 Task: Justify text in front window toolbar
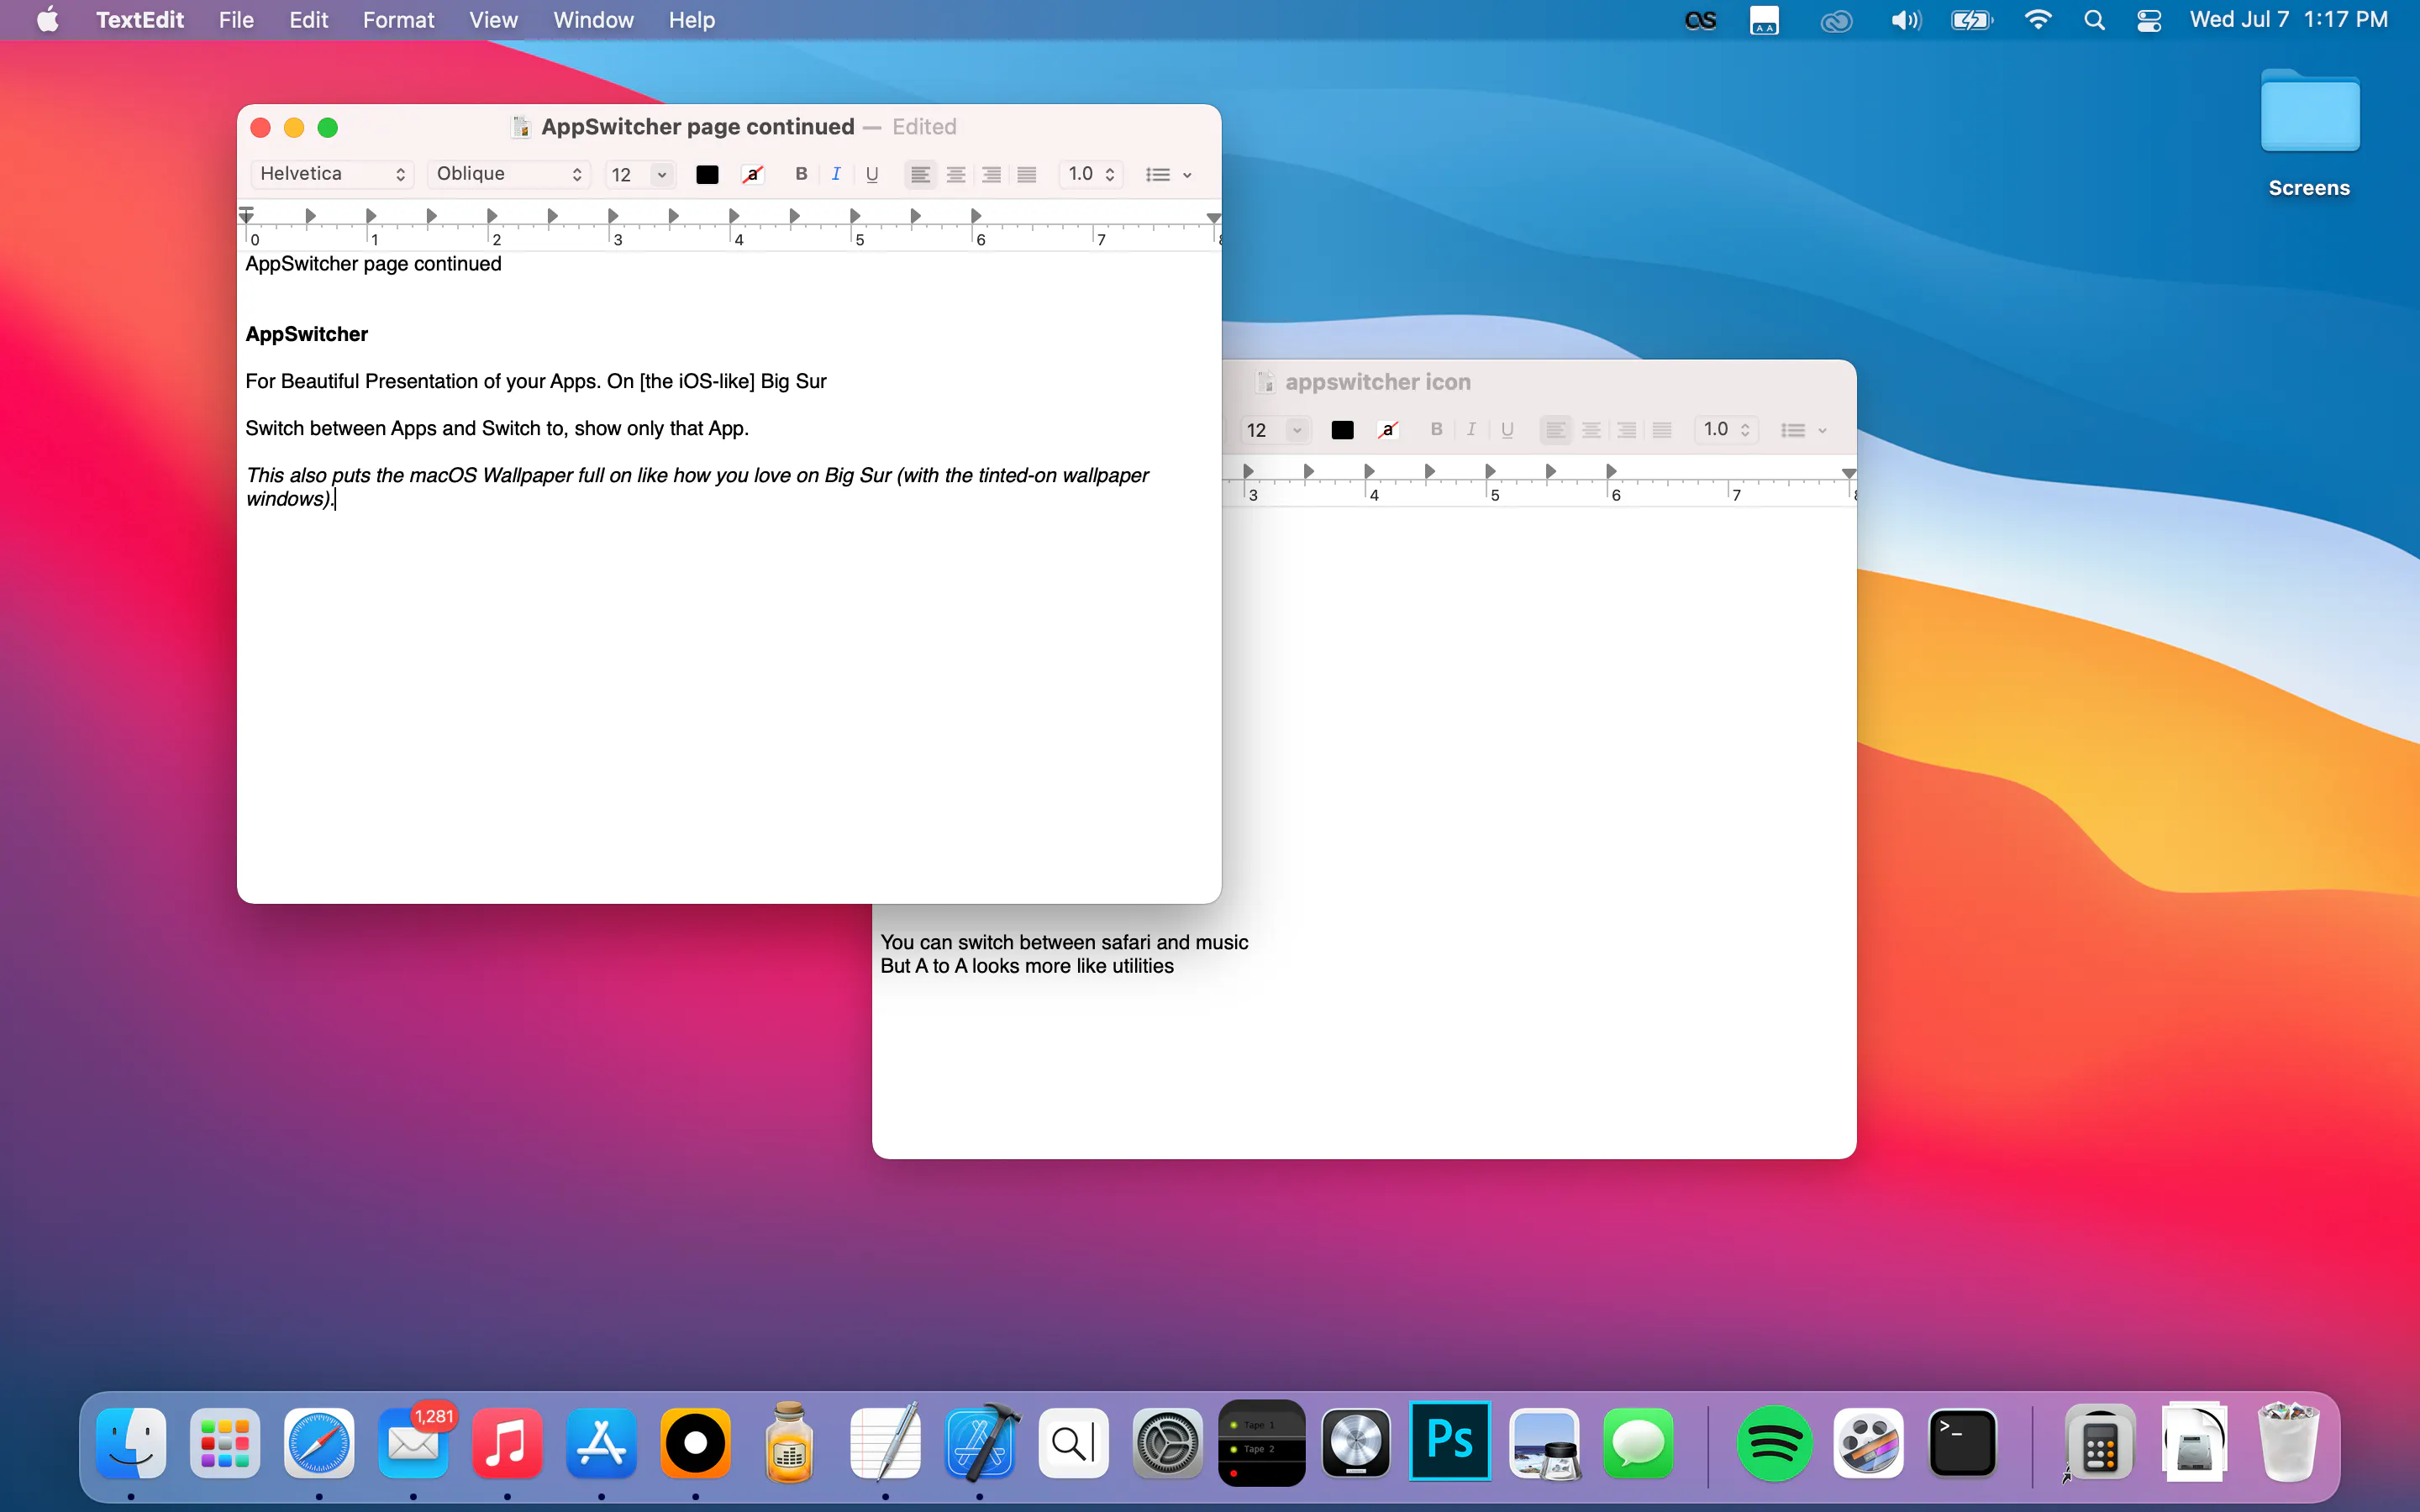[1027, 175]
